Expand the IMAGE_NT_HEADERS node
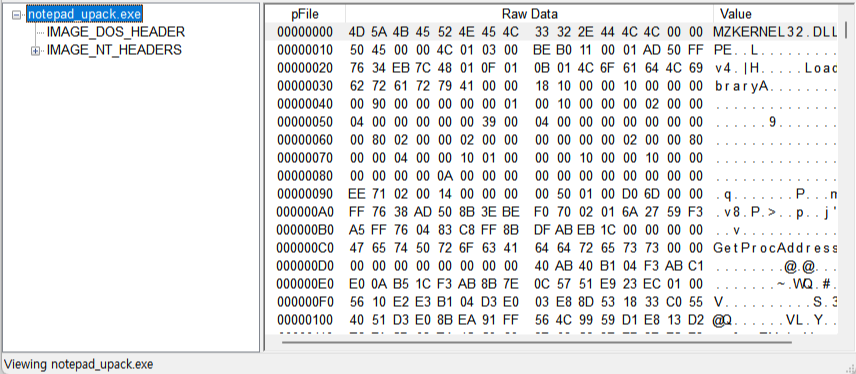The height and width of the screenshot is (374, 856). coord(35,51)
